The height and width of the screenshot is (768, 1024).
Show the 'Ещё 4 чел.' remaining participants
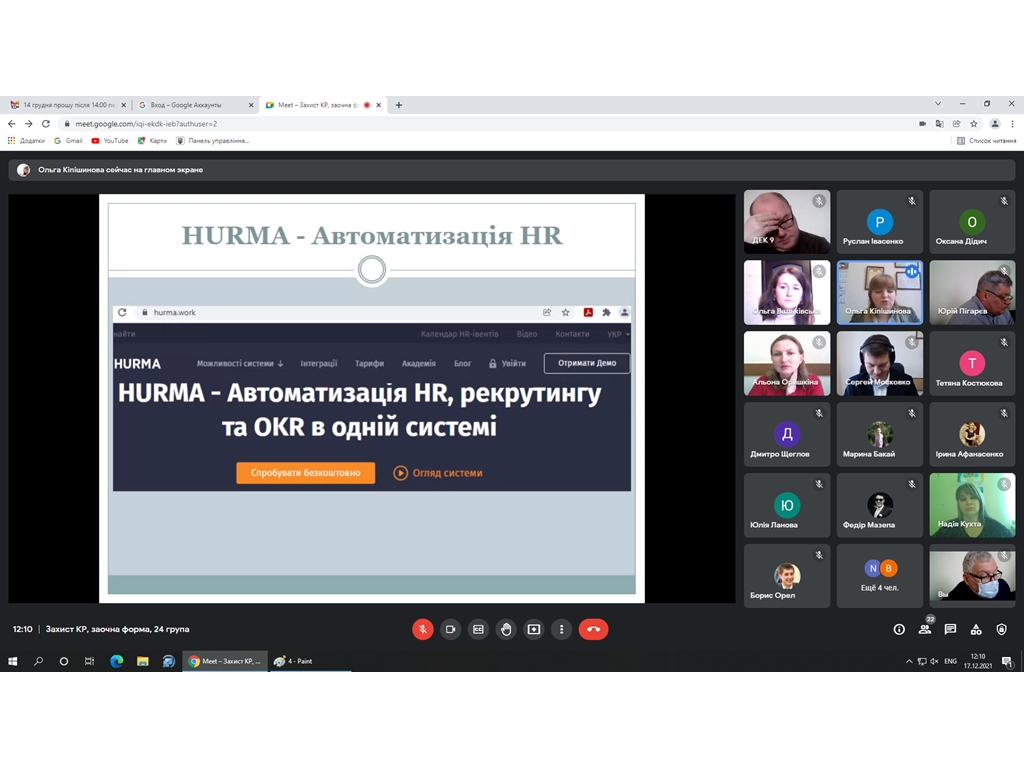coord(880,576)
